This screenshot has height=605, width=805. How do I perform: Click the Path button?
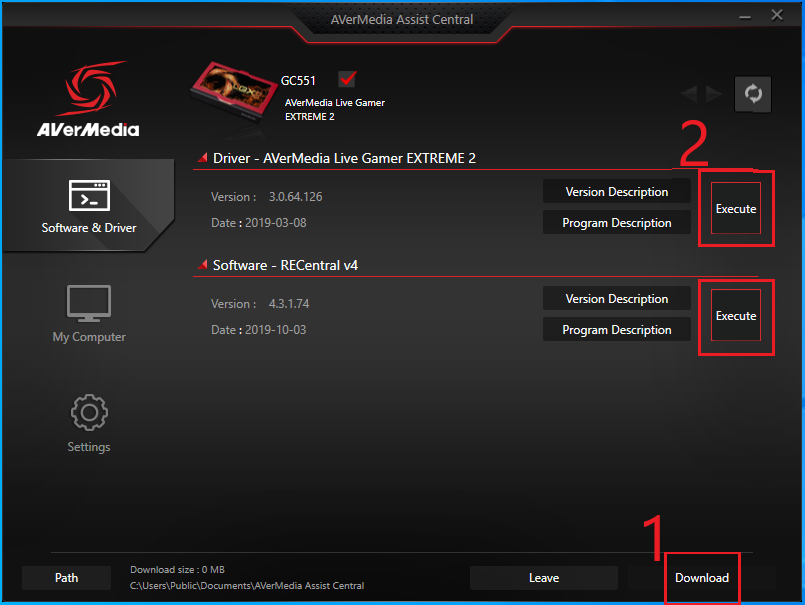click(x=66, y=578)
